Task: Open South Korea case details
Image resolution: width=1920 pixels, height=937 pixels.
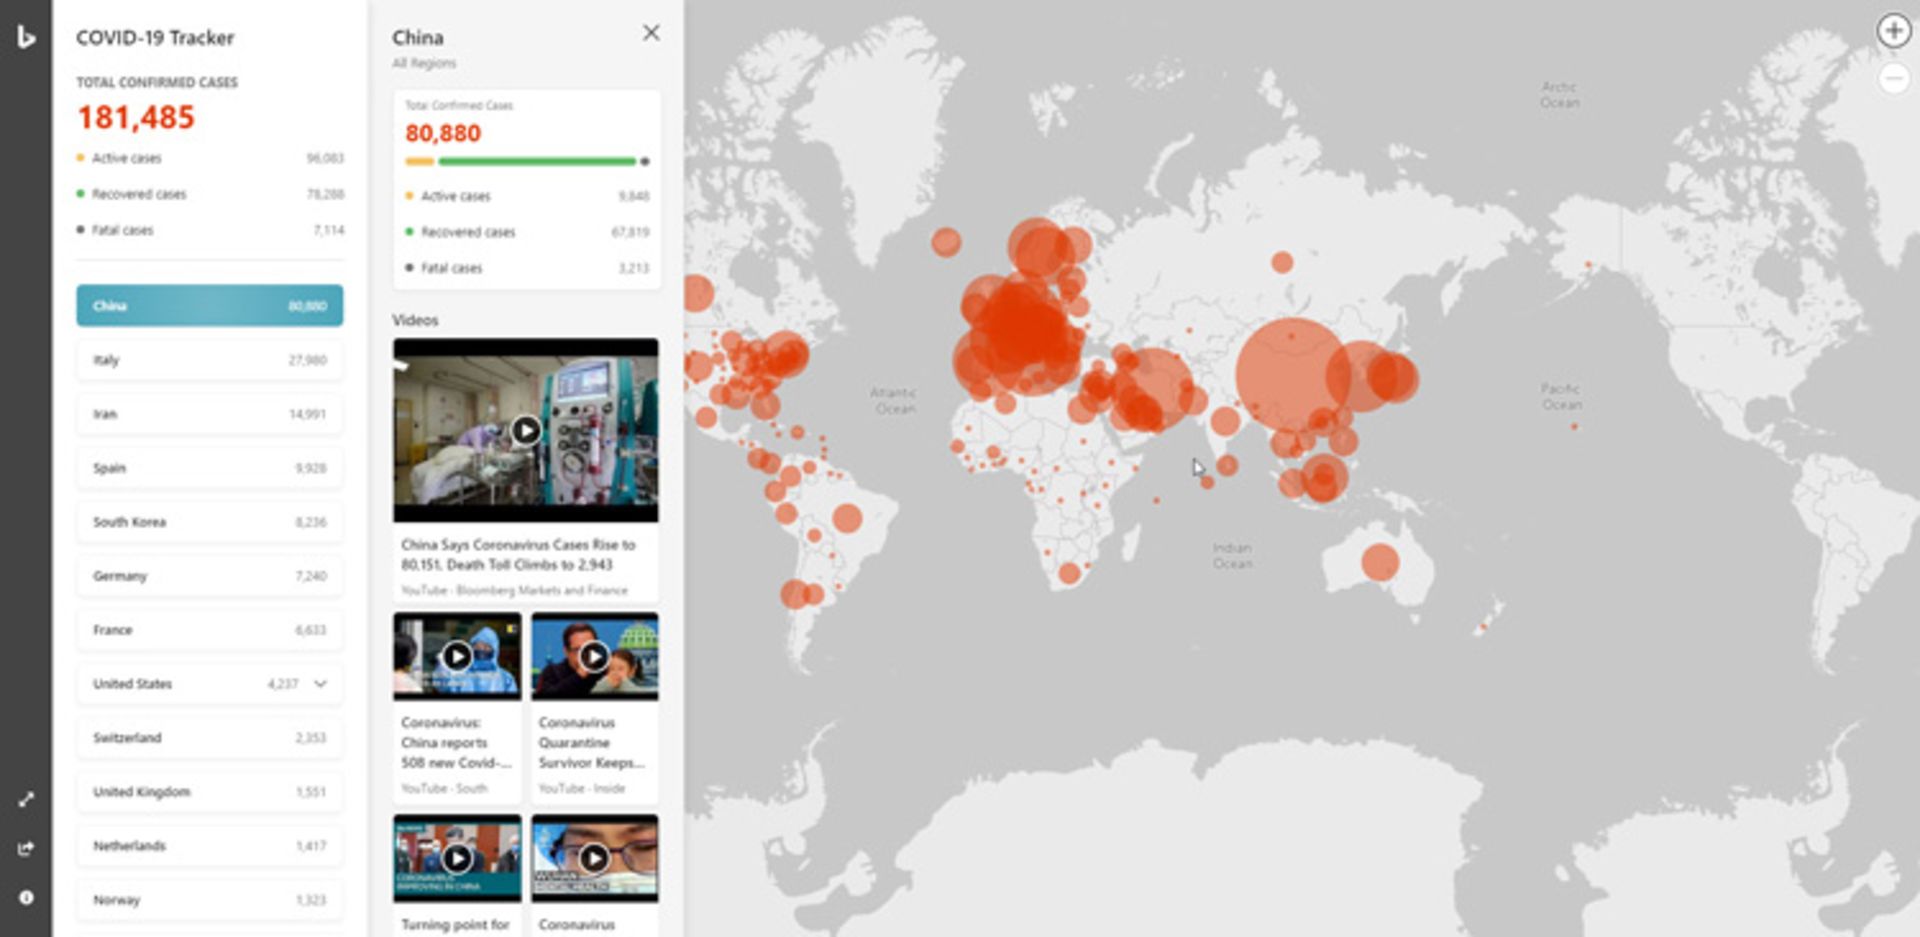Action: [x=209, y=522]
